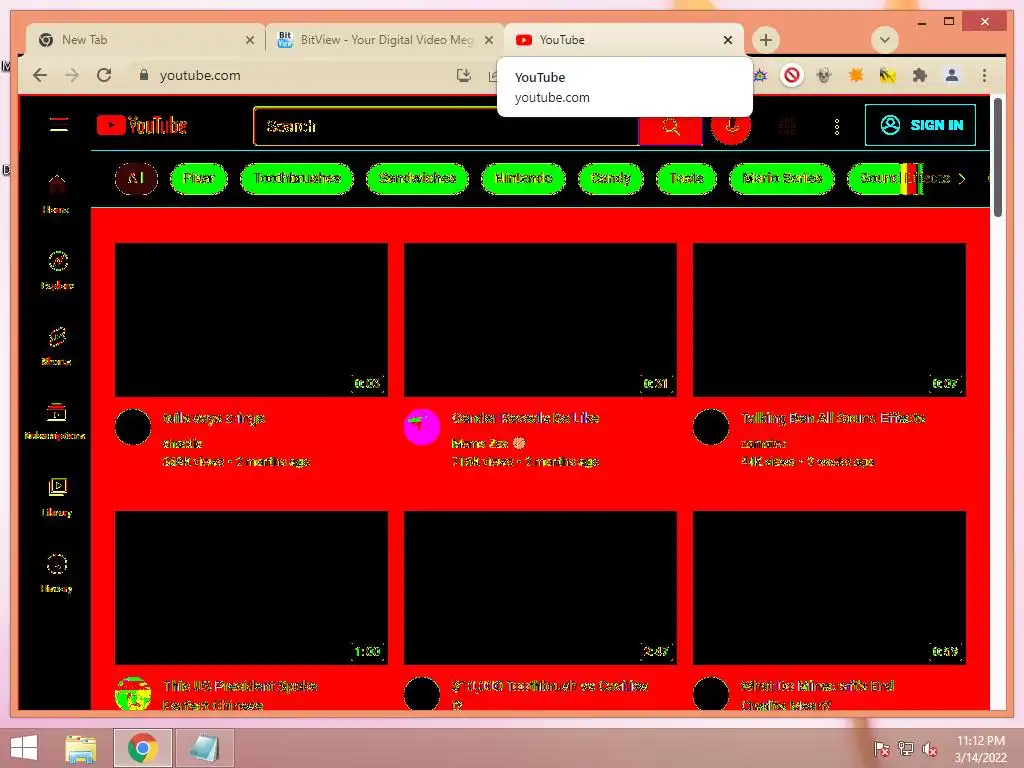Select the Pixar category chip
Viewport: 1024px width, 768px height.
tap(199, 178)
